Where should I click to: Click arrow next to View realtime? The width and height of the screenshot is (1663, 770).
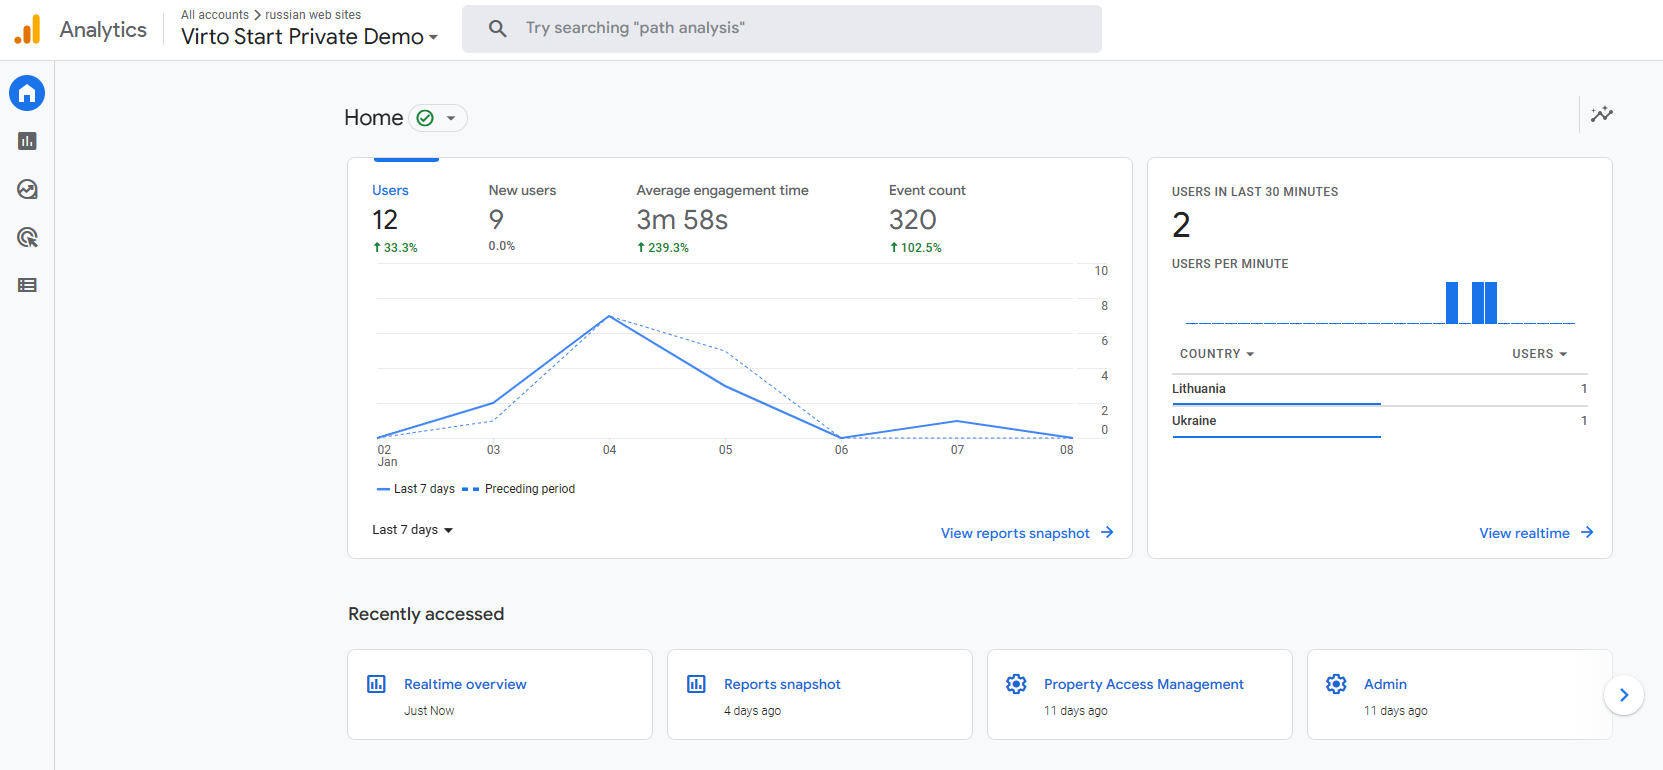tap(1587, 533)
